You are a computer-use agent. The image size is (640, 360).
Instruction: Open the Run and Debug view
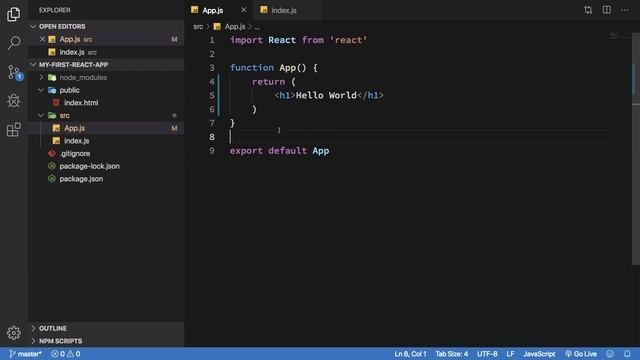tap(13, 101)
